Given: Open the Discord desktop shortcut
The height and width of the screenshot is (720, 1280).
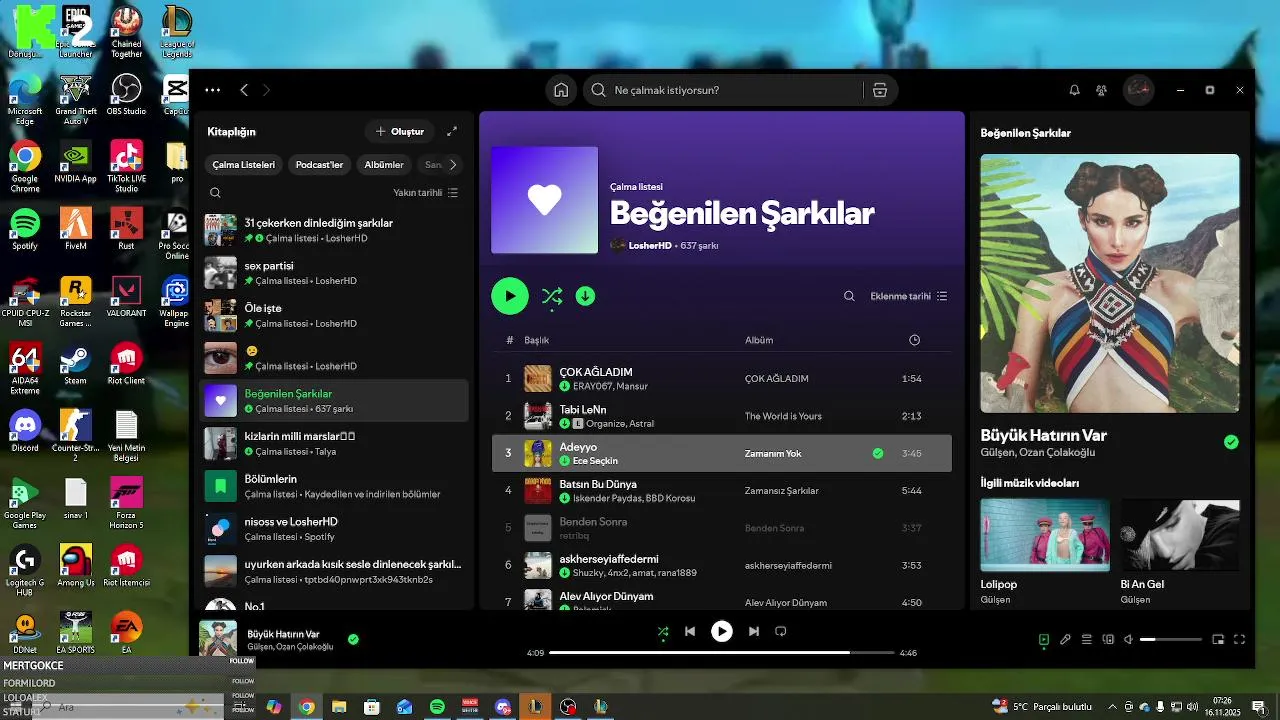Looking at the screenshot, I should click(25, 431).
